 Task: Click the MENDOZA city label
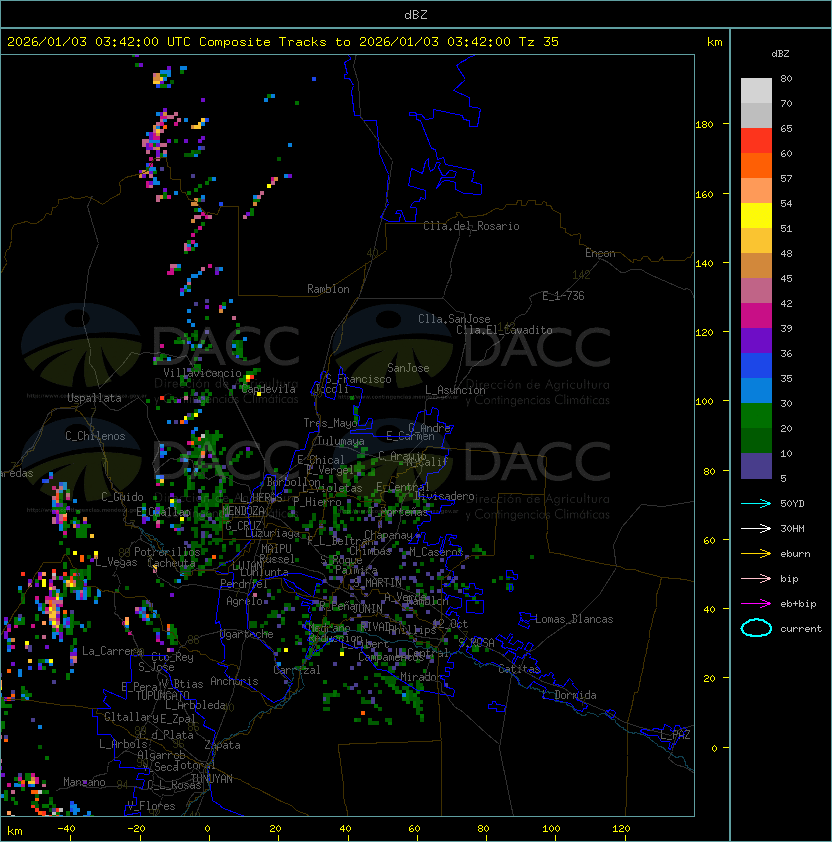coord(243,511)
